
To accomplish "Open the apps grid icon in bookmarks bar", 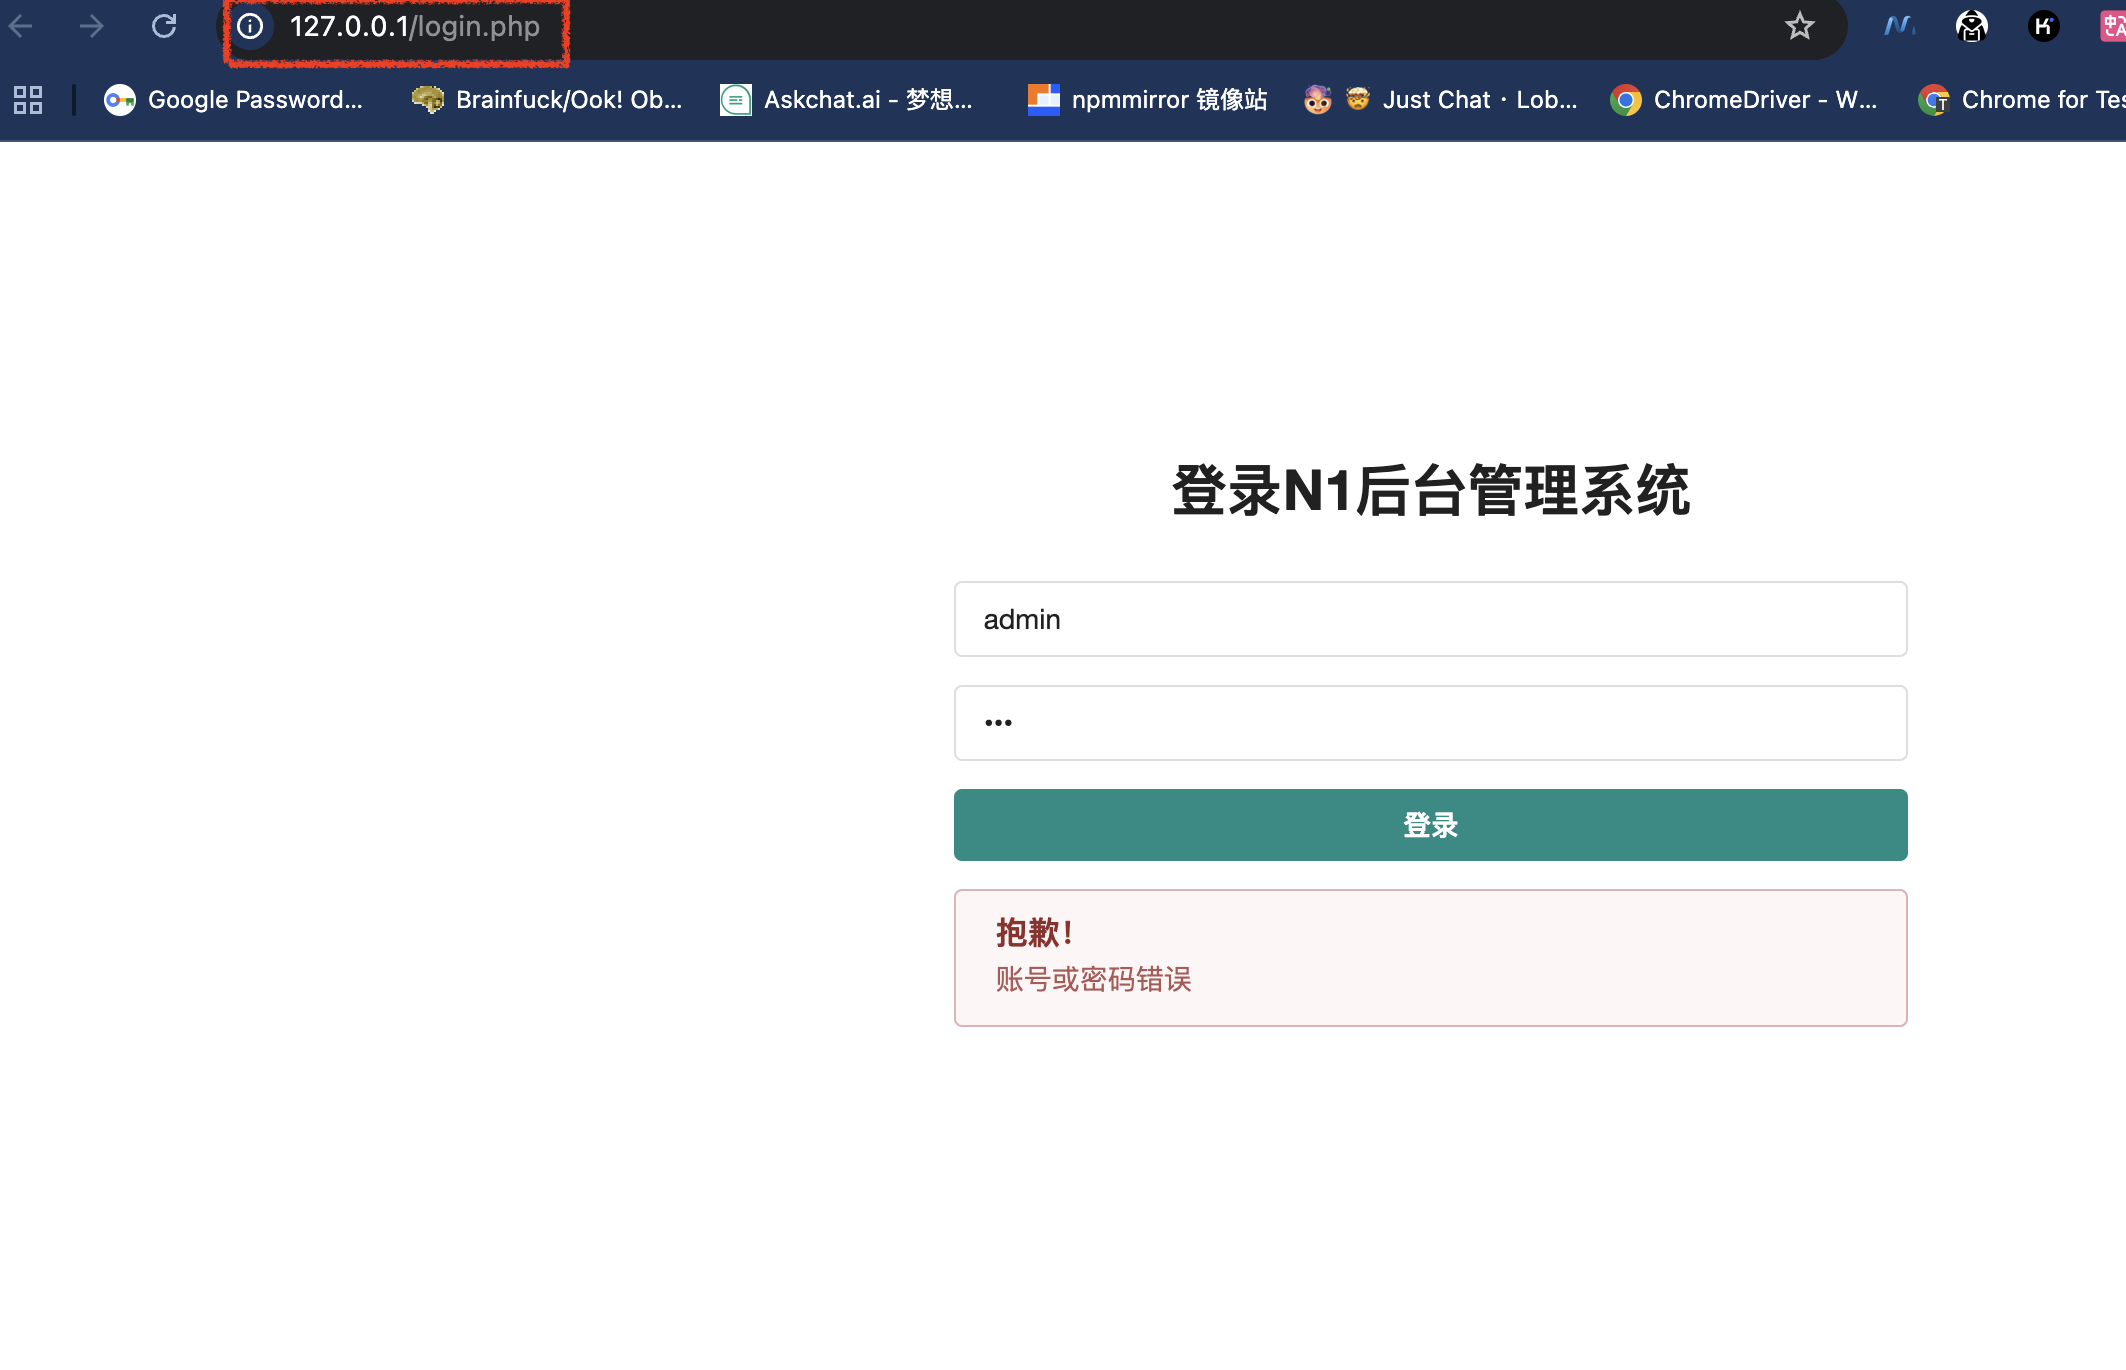I will [28, 100].
